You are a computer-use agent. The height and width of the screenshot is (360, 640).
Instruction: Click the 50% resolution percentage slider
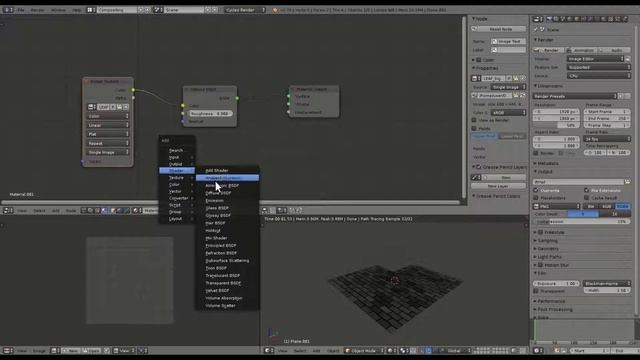(x=556, y=125)
